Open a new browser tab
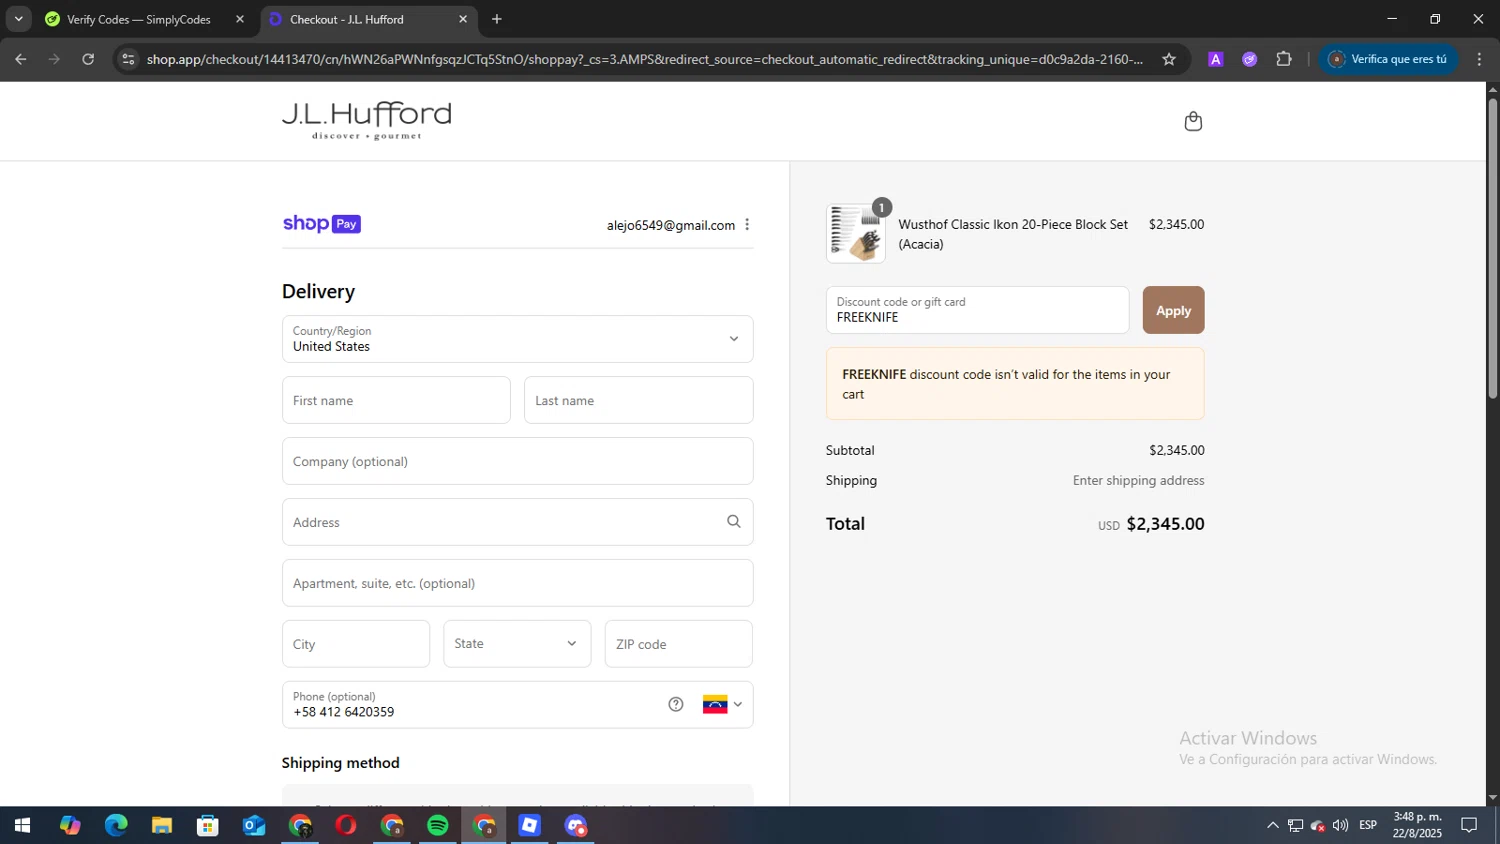This screenshot has width=1500, height=844. click(x=497, y=19)
